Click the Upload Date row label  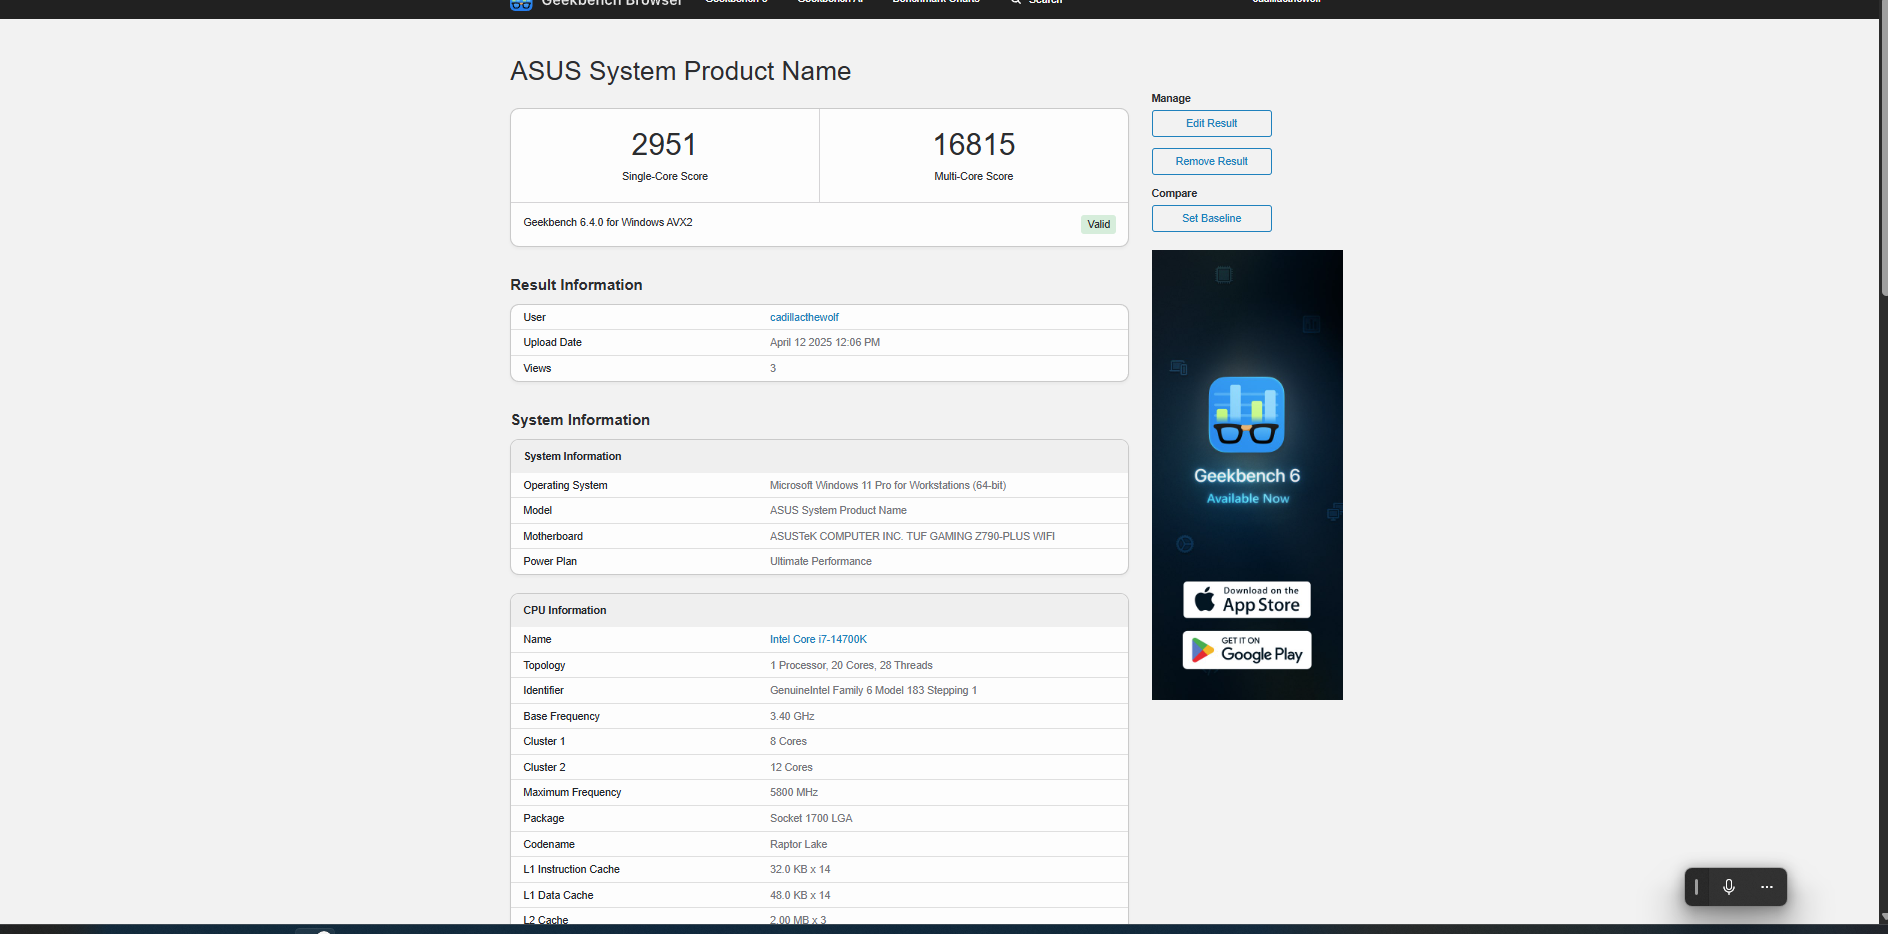click(x=552, y=342)
